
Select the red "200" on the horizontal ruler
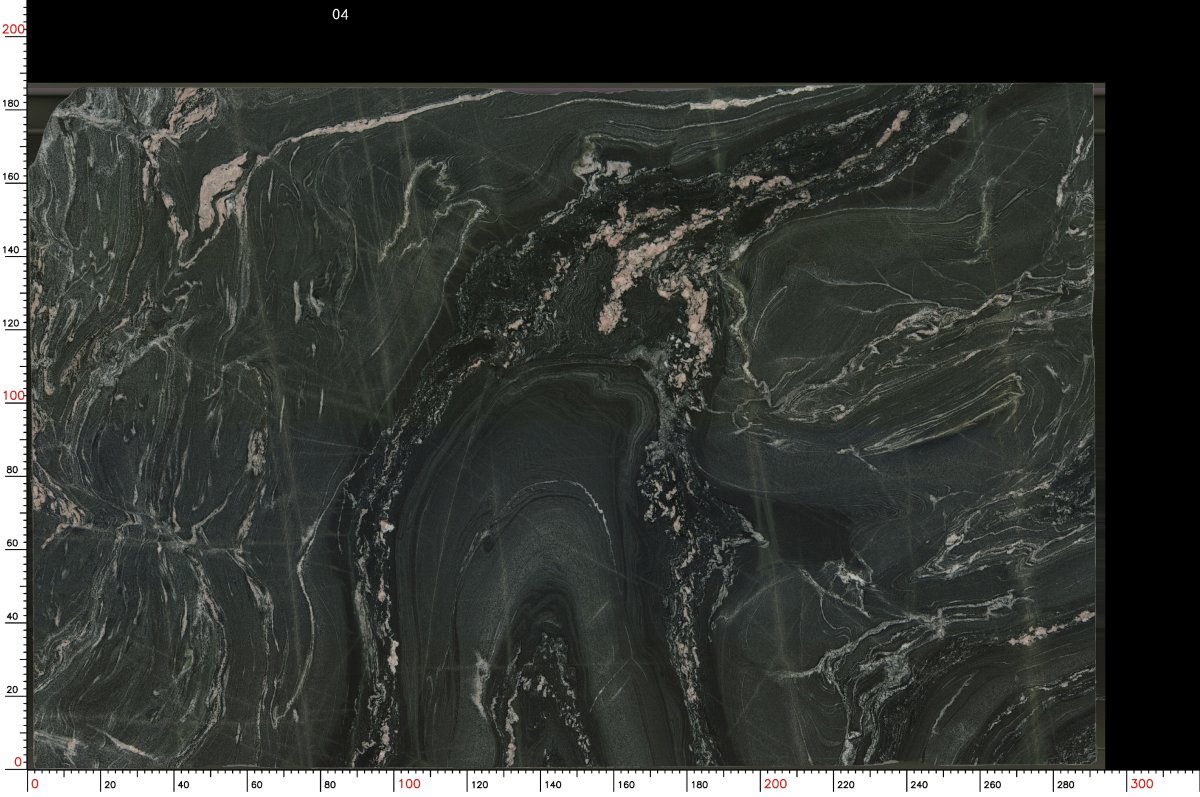tap(775, 783)
